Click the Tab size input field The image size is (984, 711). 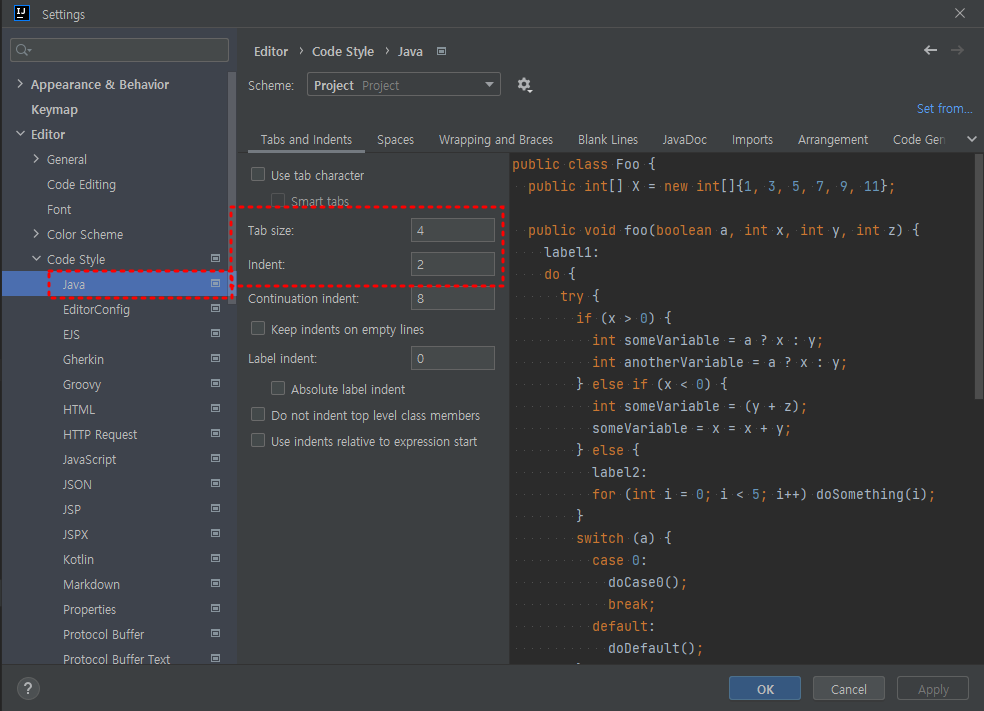pos(452,230)
